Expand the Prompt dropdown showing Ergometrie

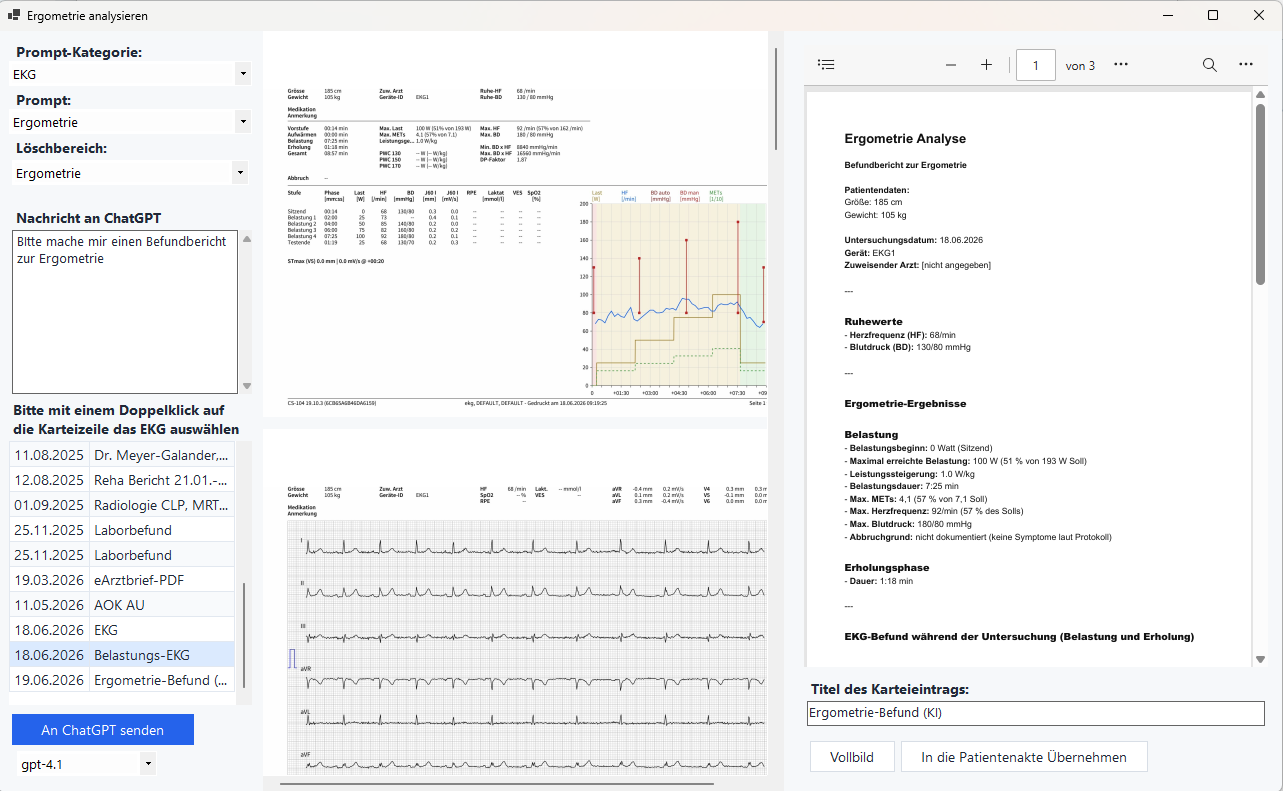pos(242,122)
